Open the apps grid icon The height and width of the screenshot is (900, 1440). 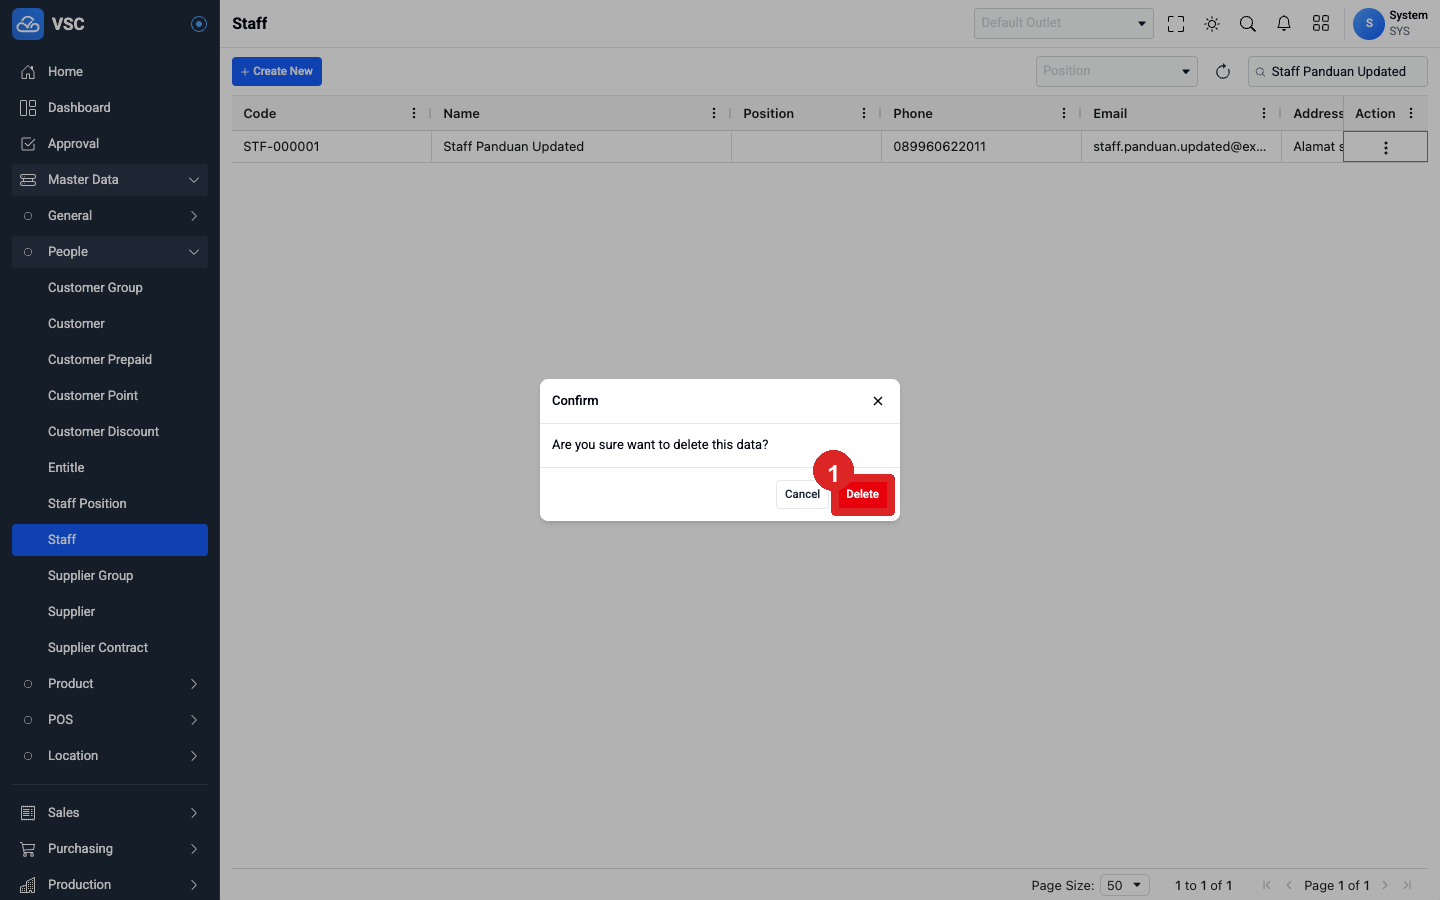click(1321, 24)
